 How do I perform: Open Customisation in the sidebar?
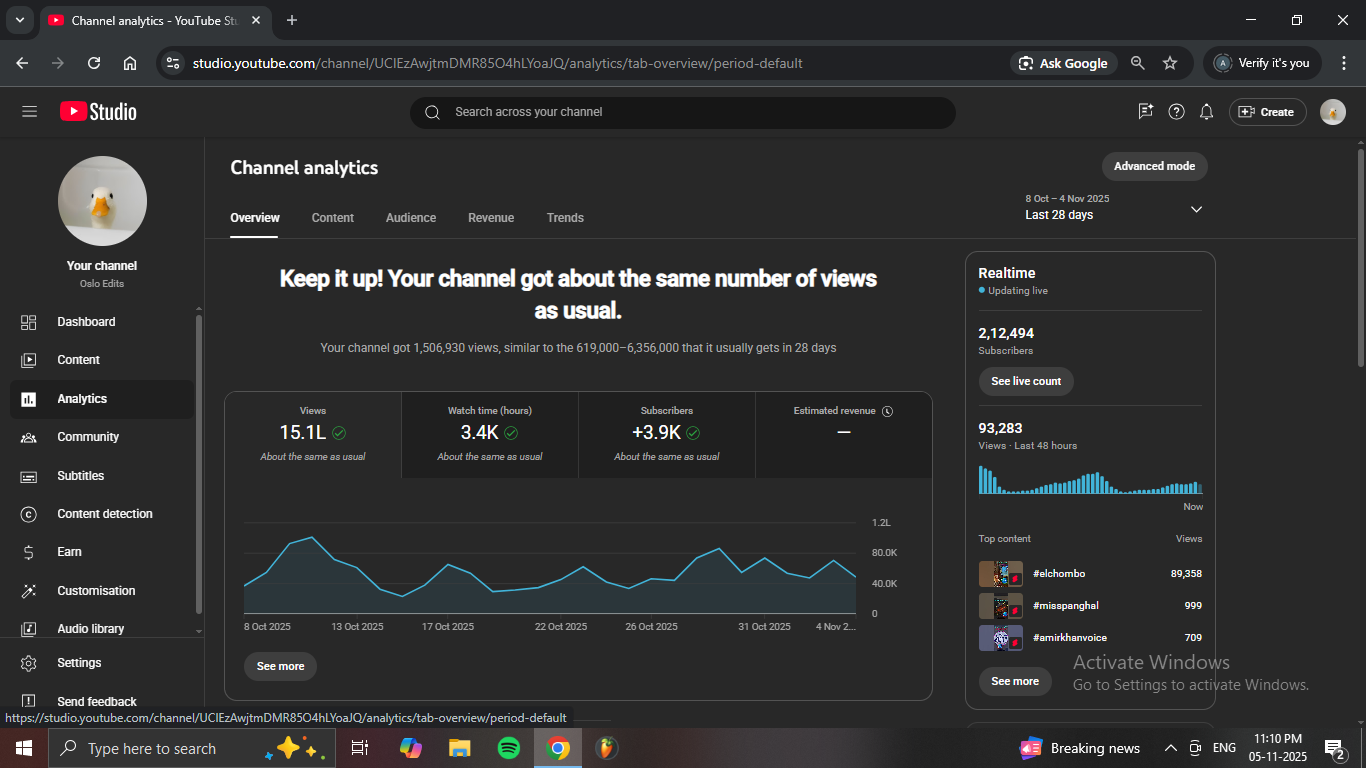pos(95,591)
